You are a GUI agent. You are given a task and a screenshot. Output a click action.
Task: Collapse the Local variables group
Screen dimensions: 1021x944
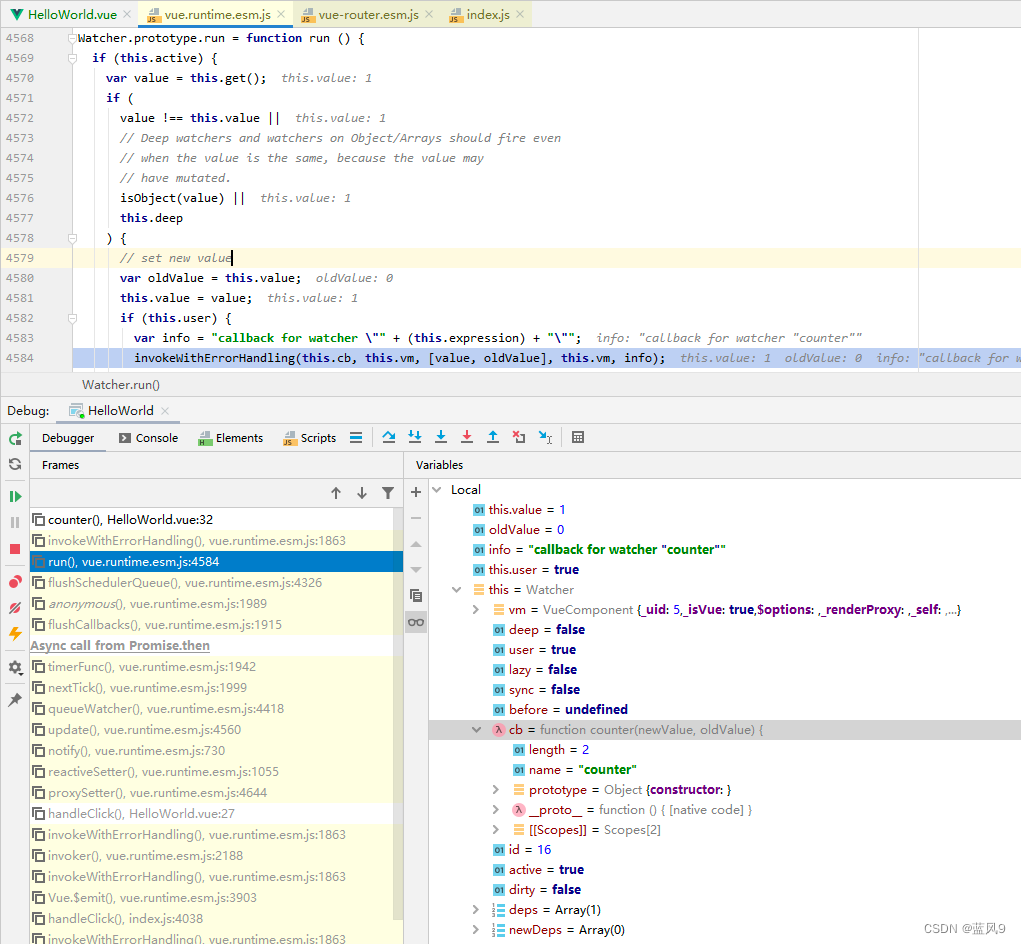(438, 490)
